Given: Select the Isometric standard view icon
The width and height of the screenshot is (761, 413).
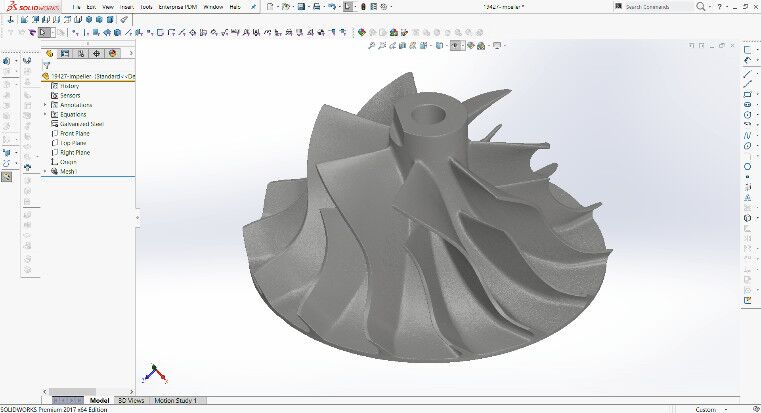Looking at the screenshot, I should 89,19.
